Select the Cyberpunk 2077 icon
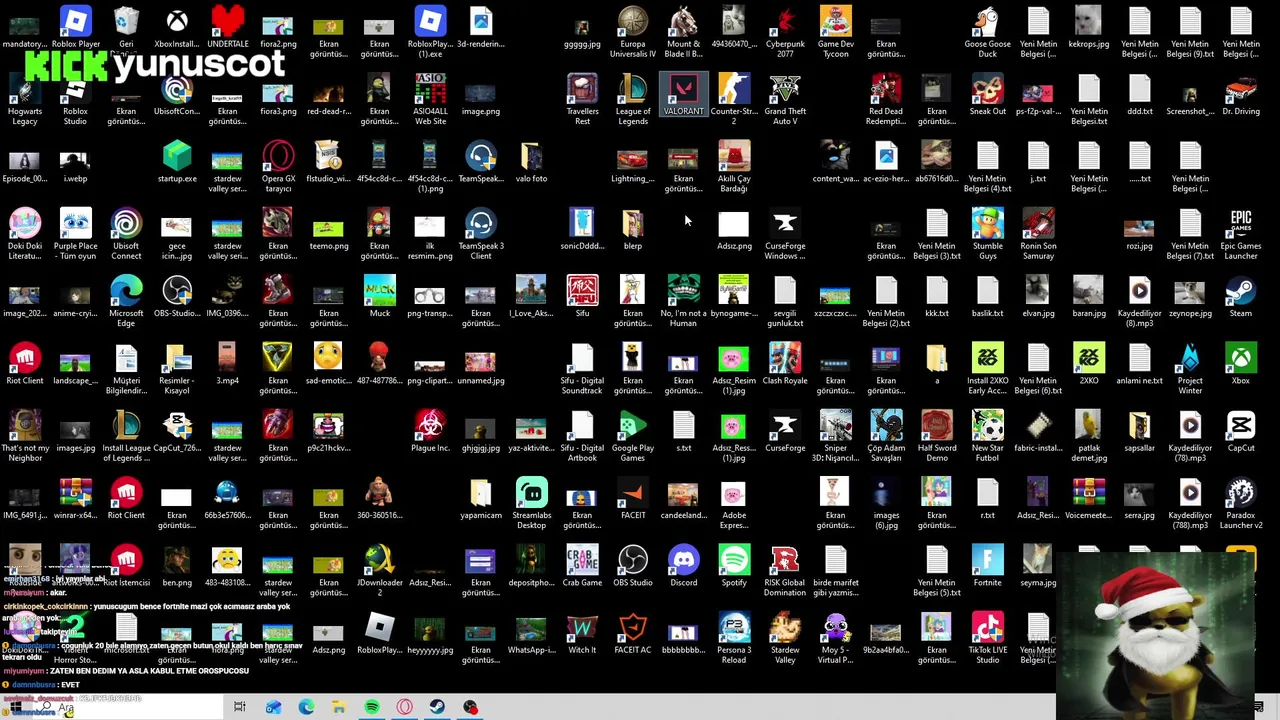The height and width of the screenshot is (720, 1280). pos(785,32)
